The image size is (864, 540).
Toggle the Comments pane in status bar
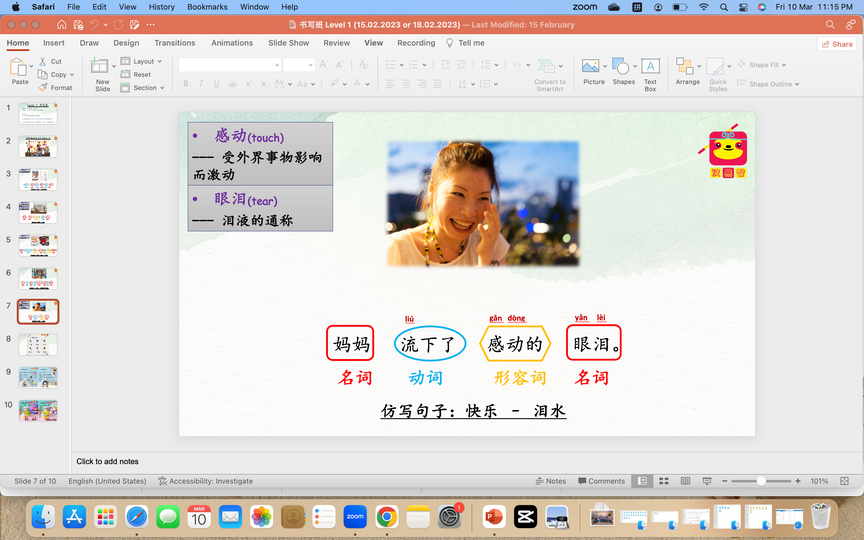coord(600,481)
